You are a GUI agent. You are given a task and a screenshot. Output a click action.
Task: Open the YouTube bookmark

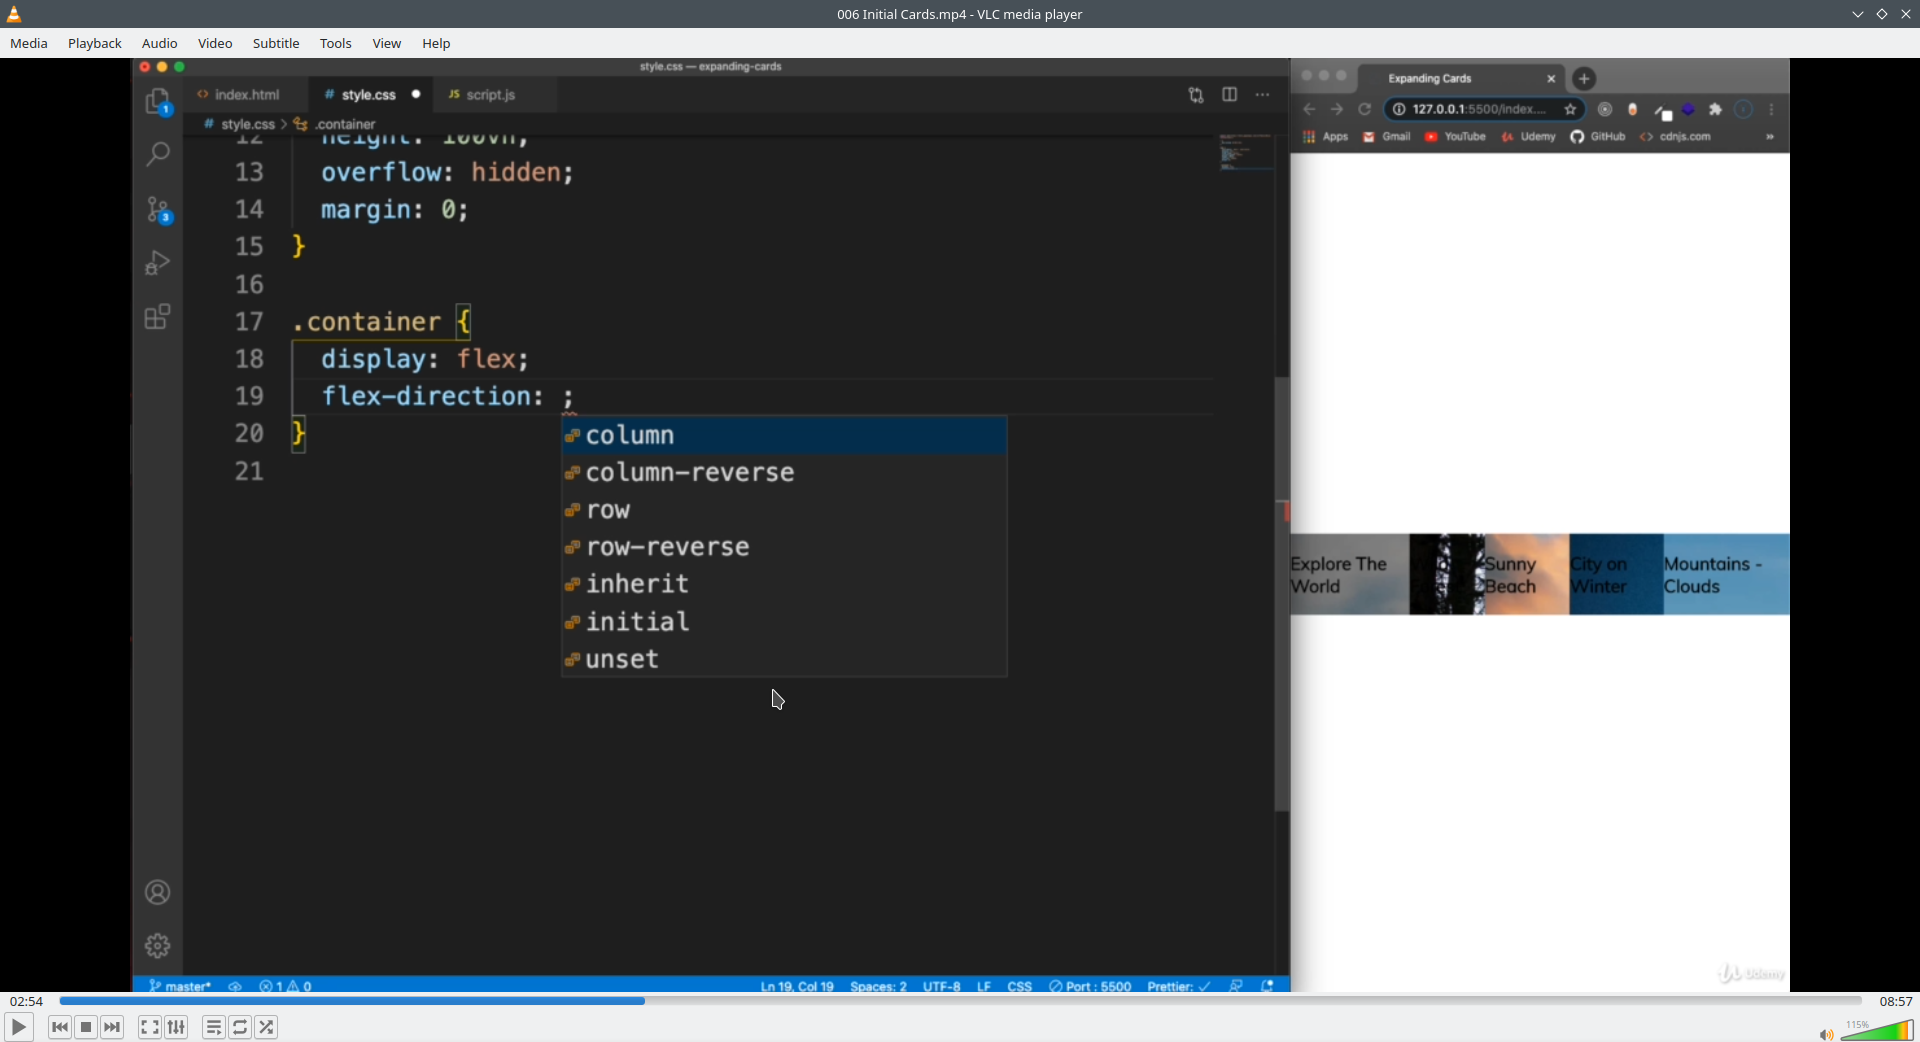tap(1455, 137)
